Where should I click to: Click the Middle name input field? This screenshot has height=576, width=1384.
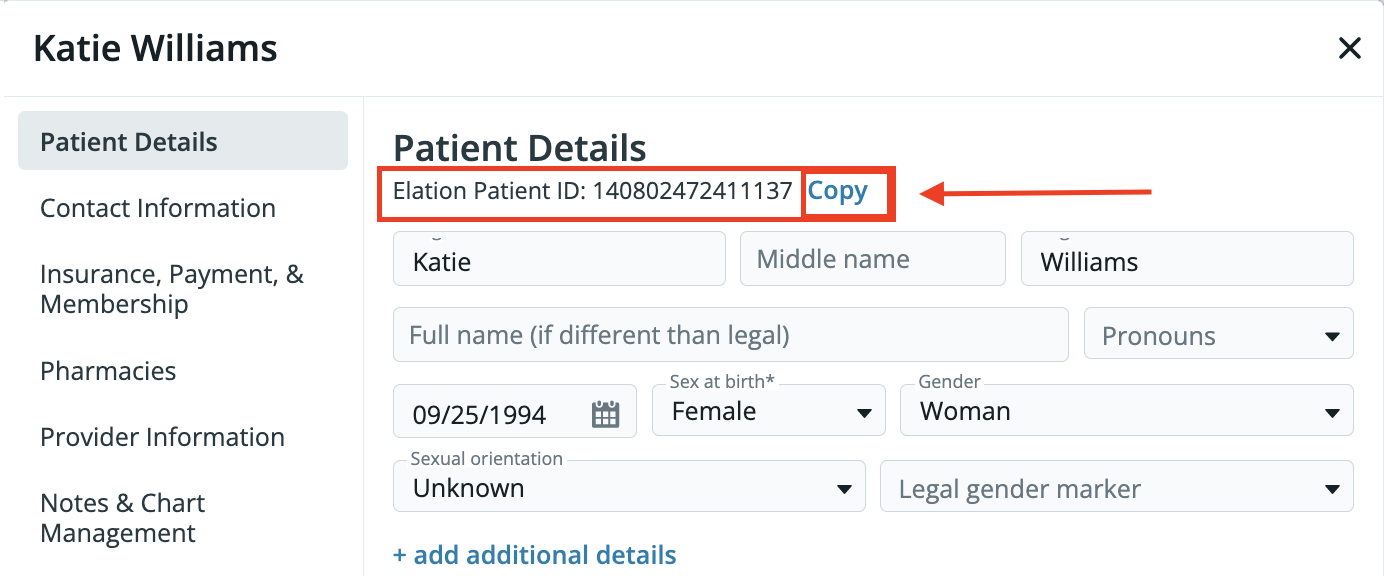coord(872,260)
